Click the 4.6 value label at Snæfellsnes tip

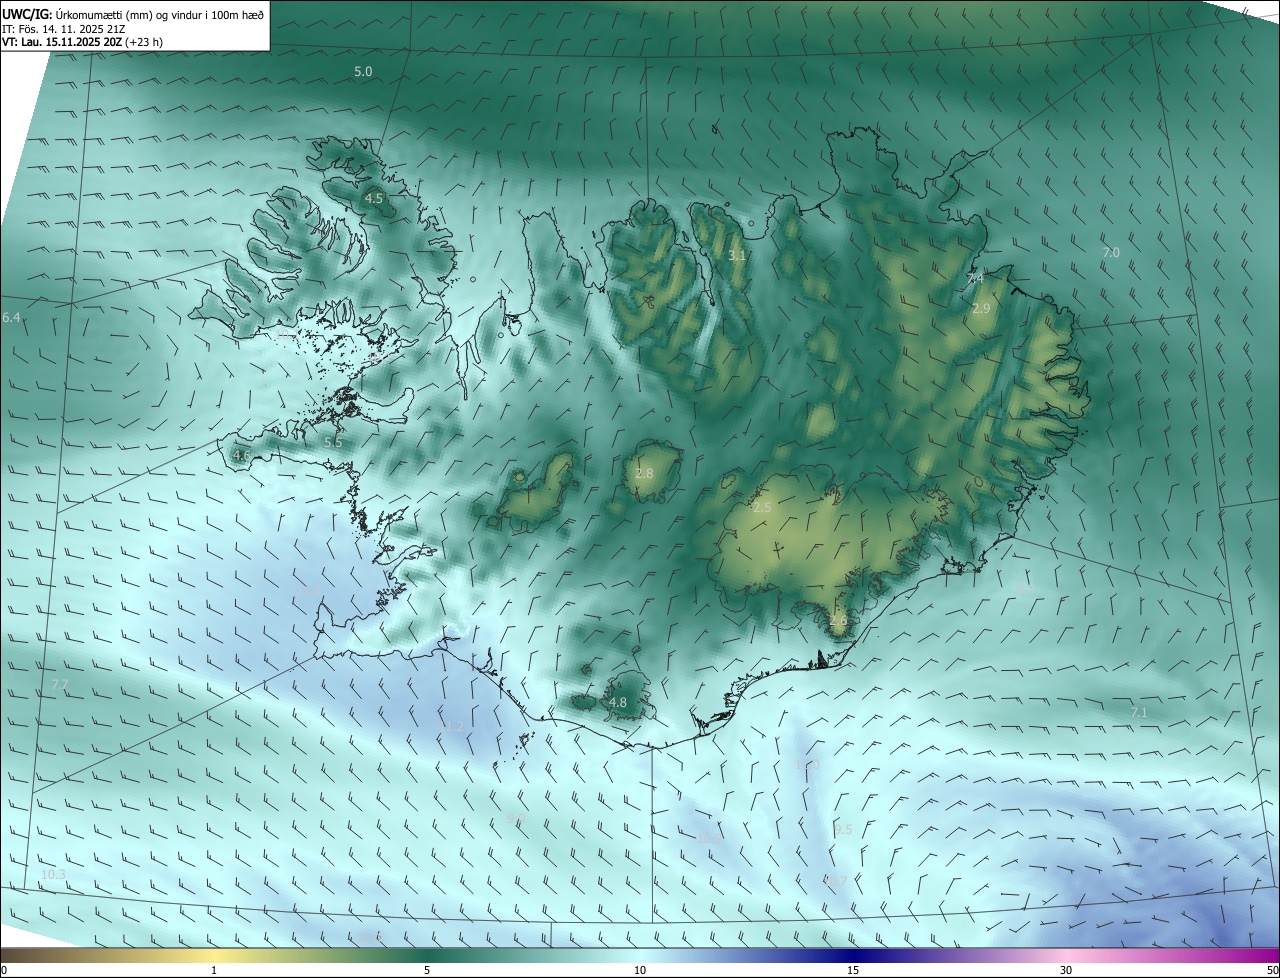click(x=241, y=456)
